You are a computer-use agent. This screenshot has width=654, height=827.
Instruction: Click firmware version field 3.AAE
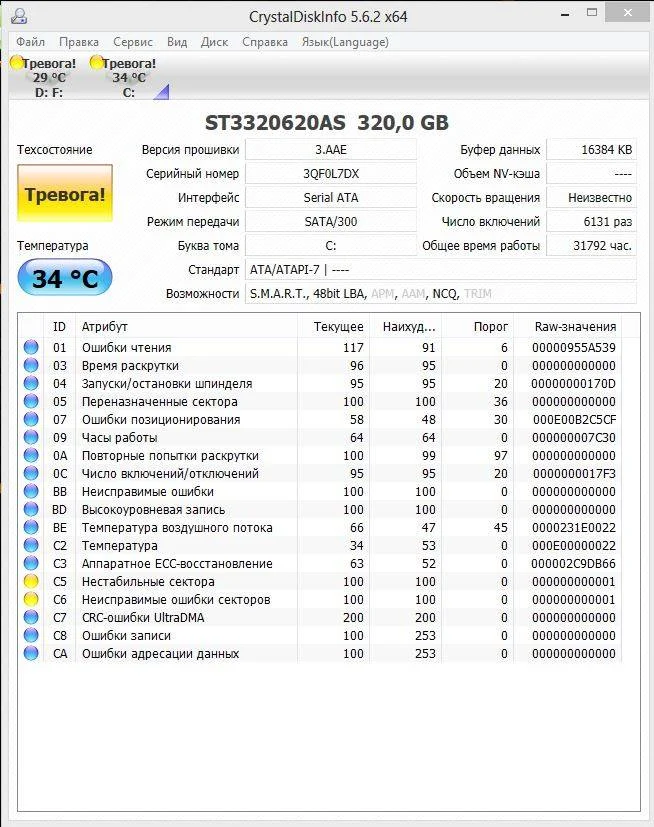pyautogui.click(x=331, y=150)
